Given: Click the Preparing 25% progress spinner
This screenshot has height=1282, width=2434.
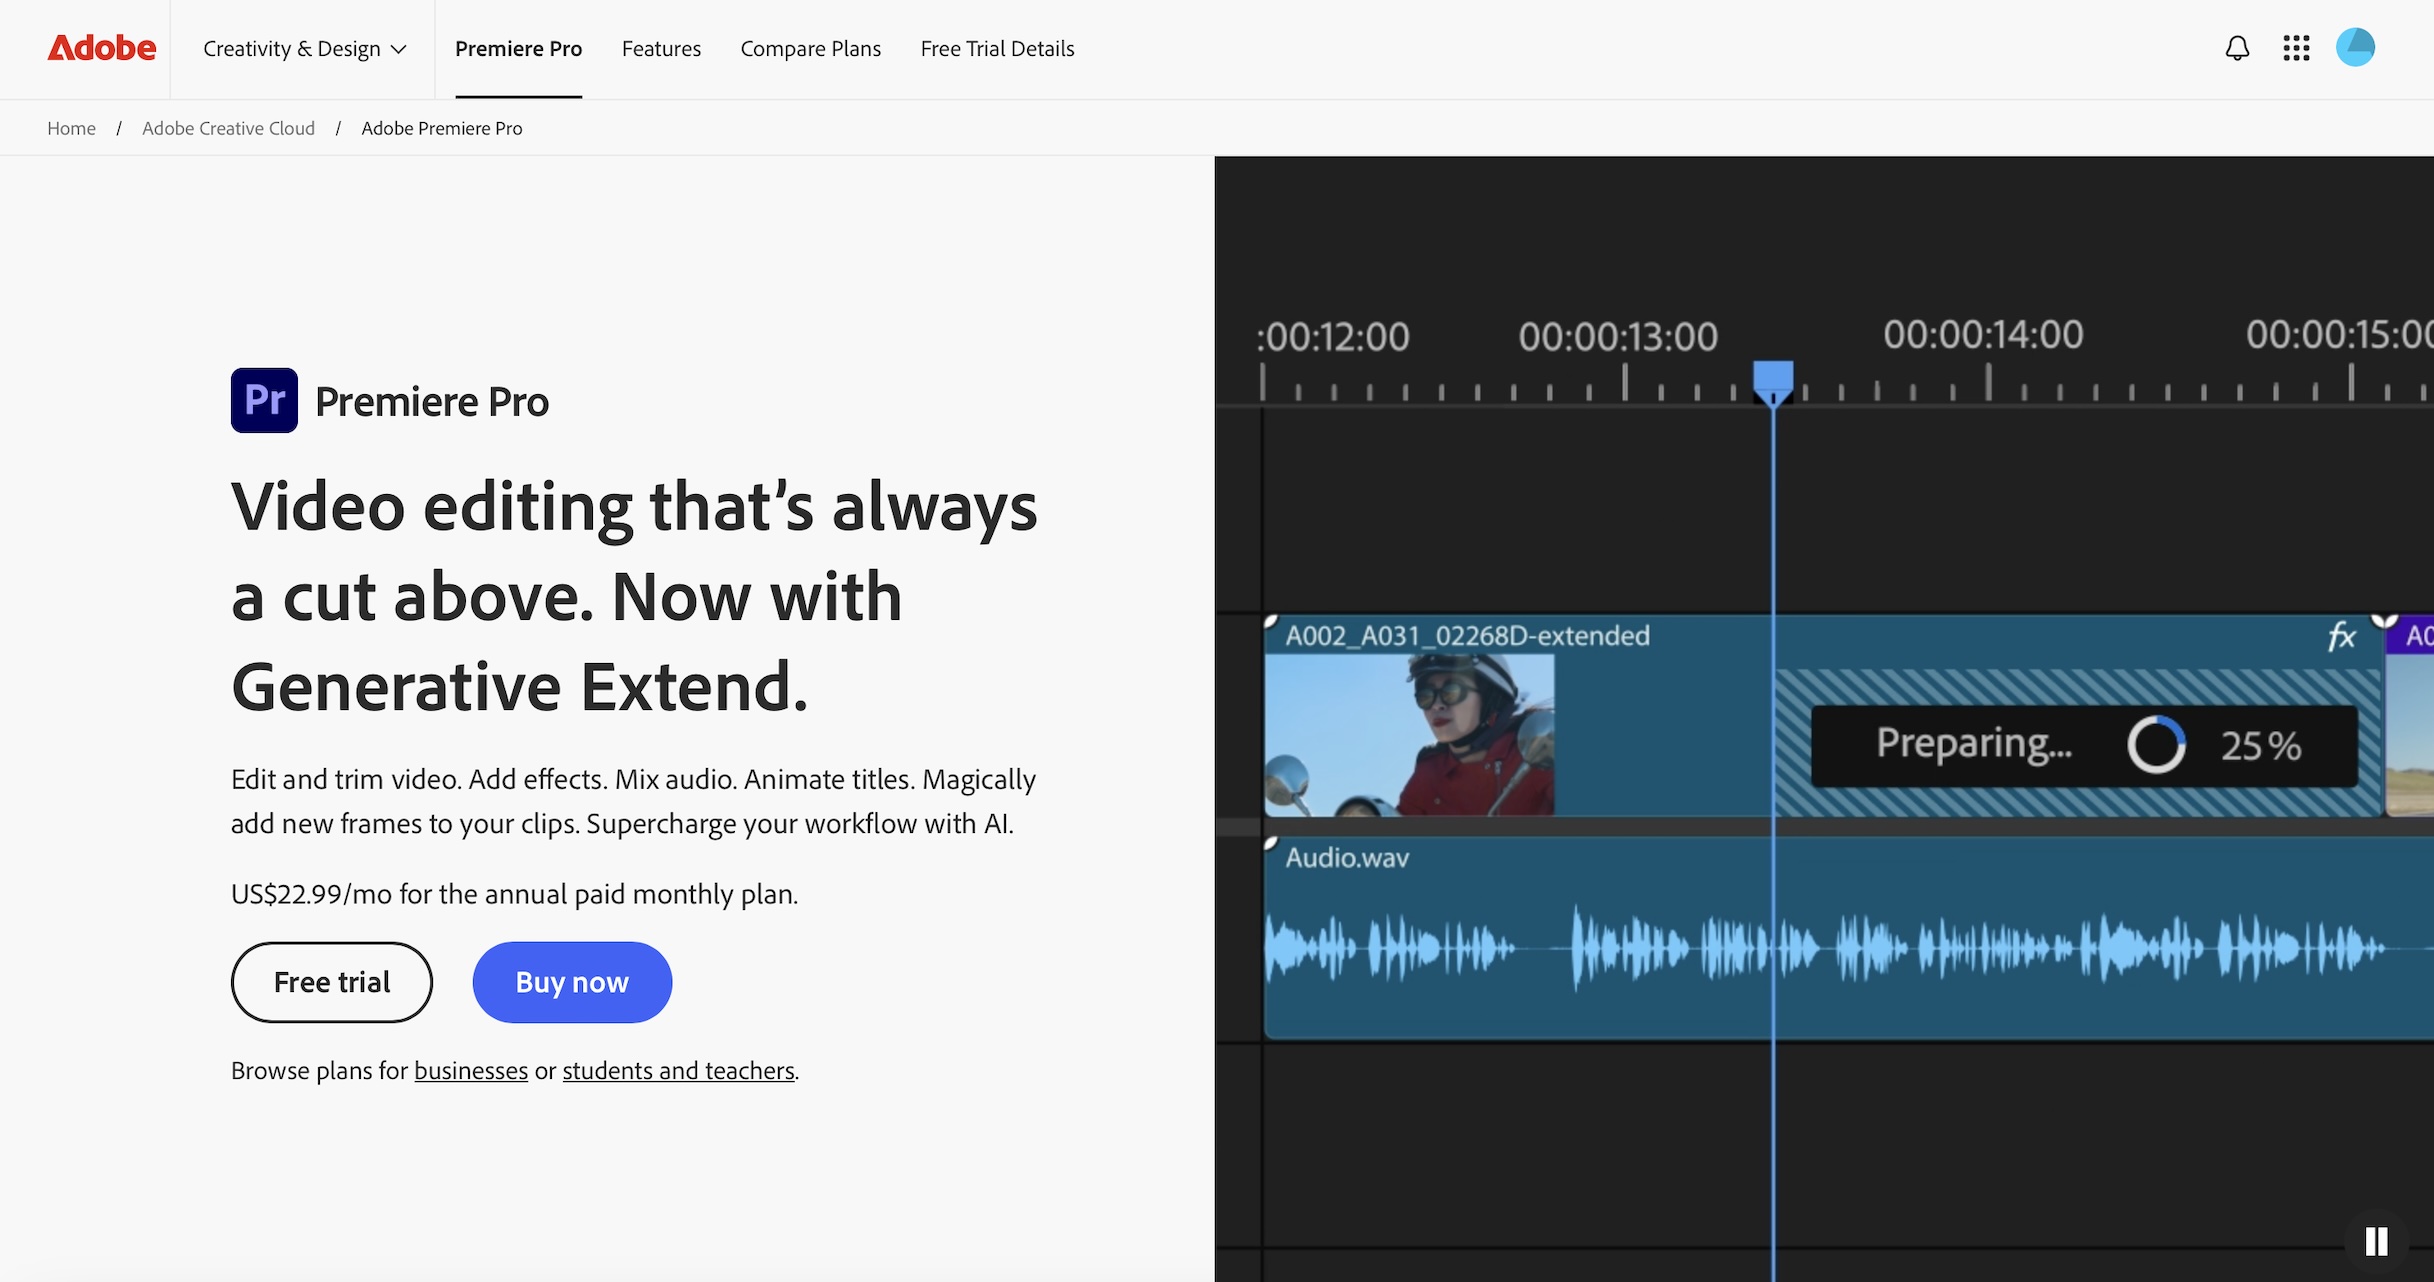Looking at the screenshot, I should [x=2156, y=745].
